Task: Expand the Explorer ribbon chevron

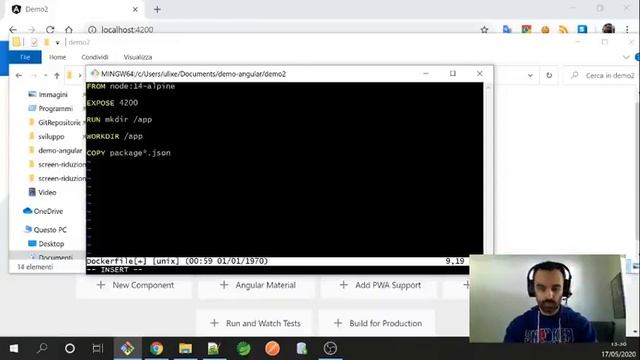Action: (626, 57)
